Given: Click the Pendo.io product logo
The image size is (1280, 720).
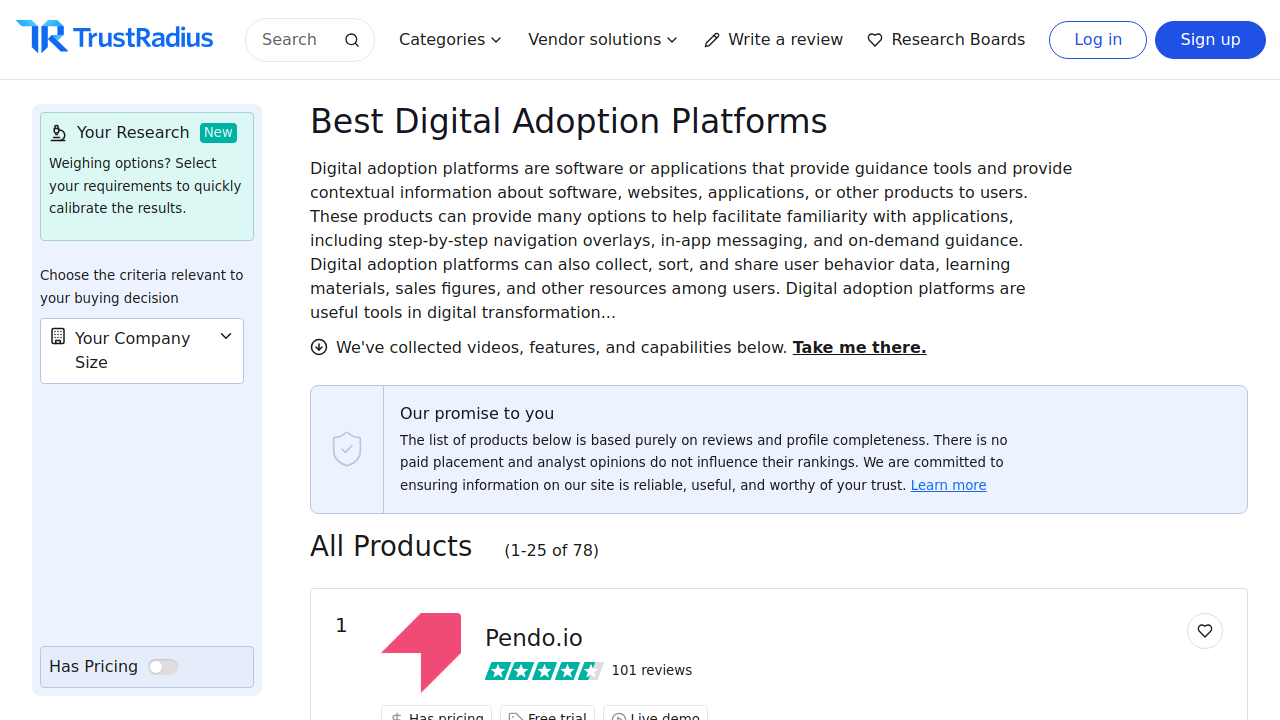Looking at the screenshot, I should pos(421,653).
